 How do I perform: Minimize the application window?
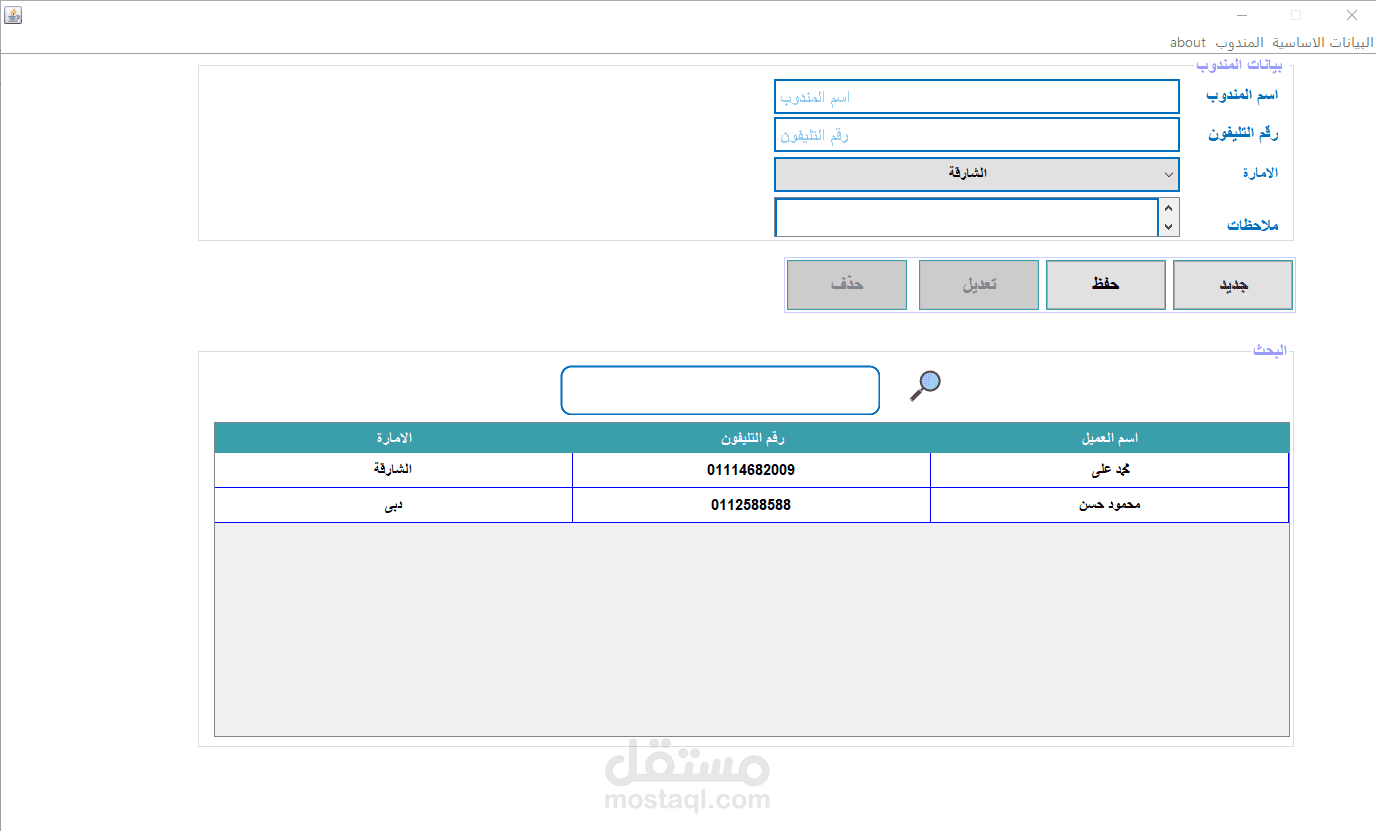click(1241, 15)
